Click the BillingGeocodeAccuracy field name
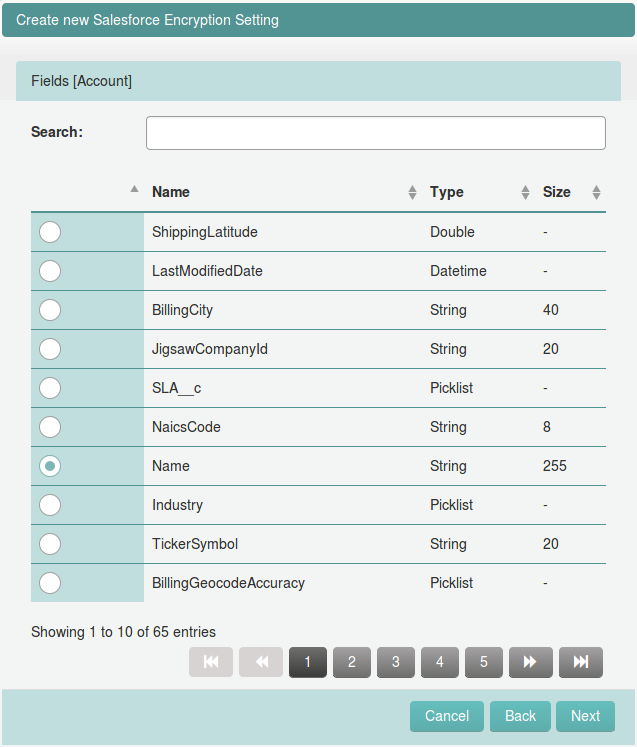 click(x=228, y=583)
